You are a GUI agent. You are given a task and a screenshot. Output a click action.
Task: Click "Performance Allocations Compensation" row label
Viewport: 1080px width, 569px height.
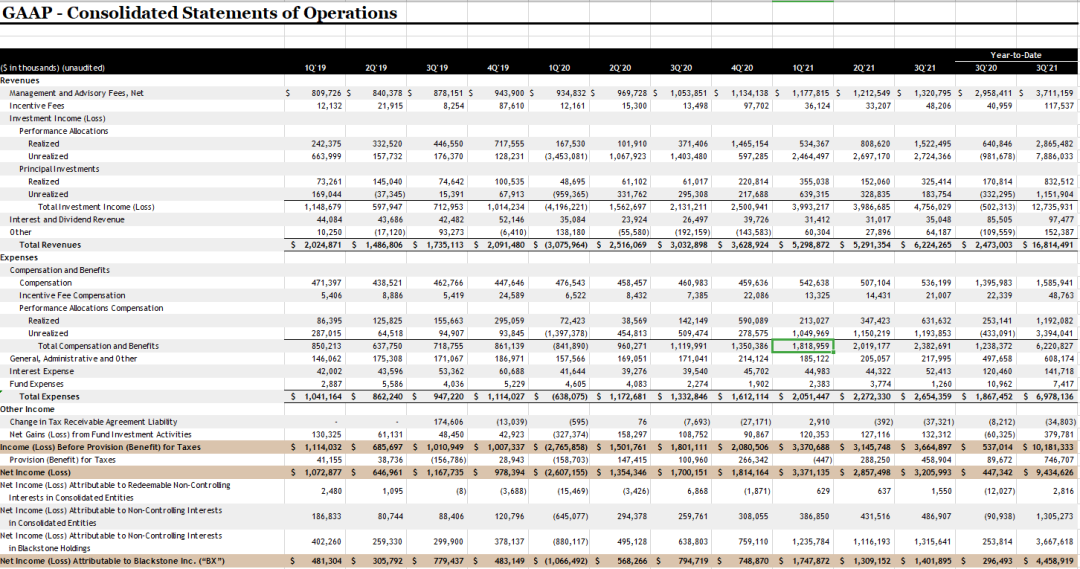(91, 308)
